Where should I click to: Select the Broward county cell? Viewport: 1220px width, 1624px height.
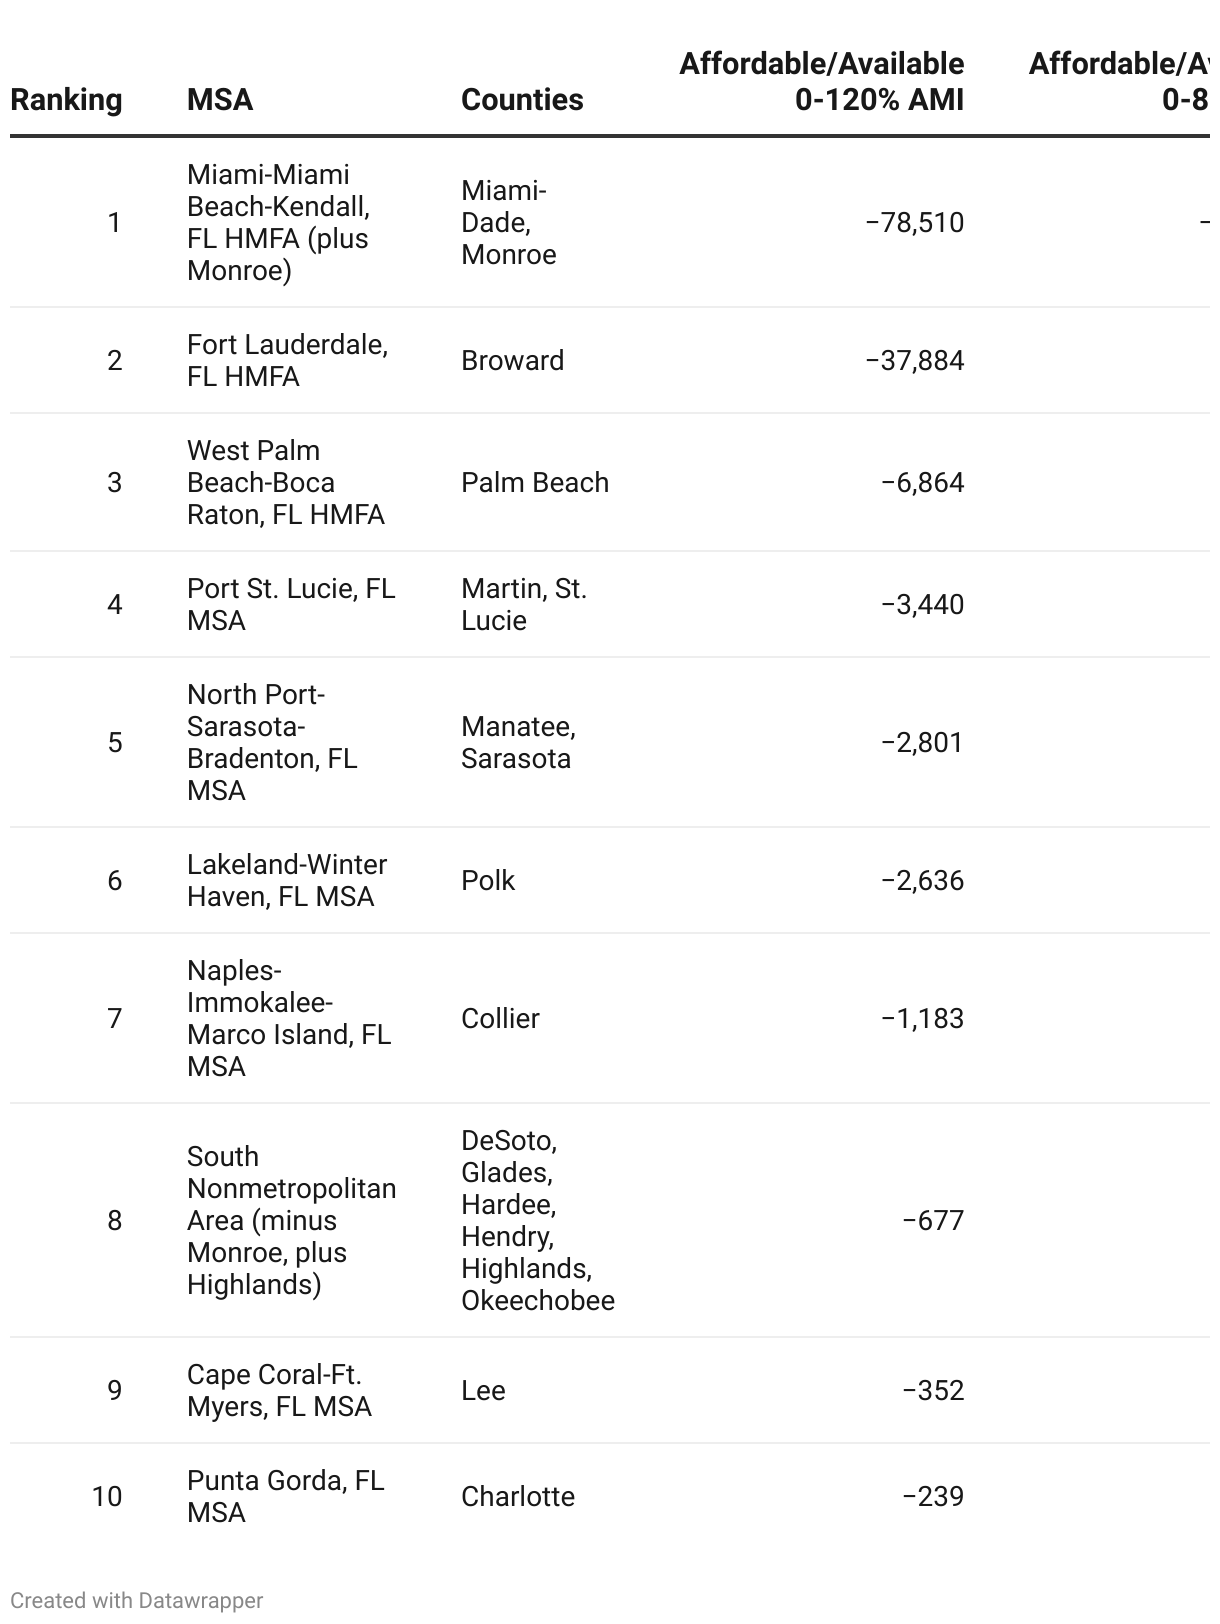[x=512, y=360]
